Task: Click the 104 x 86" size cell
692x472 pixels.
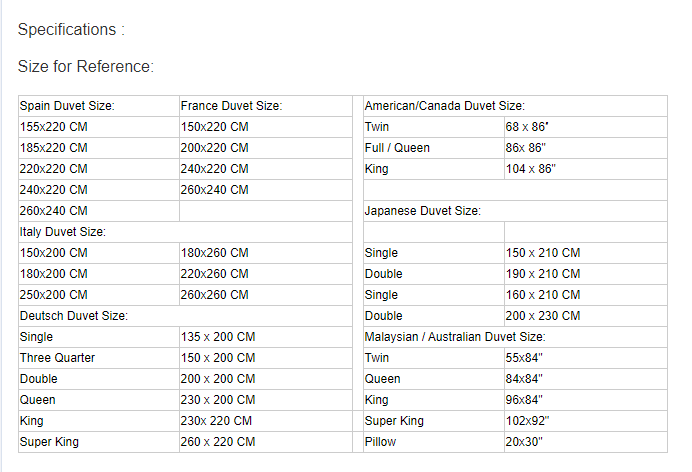Action: [x=531, y=169]
